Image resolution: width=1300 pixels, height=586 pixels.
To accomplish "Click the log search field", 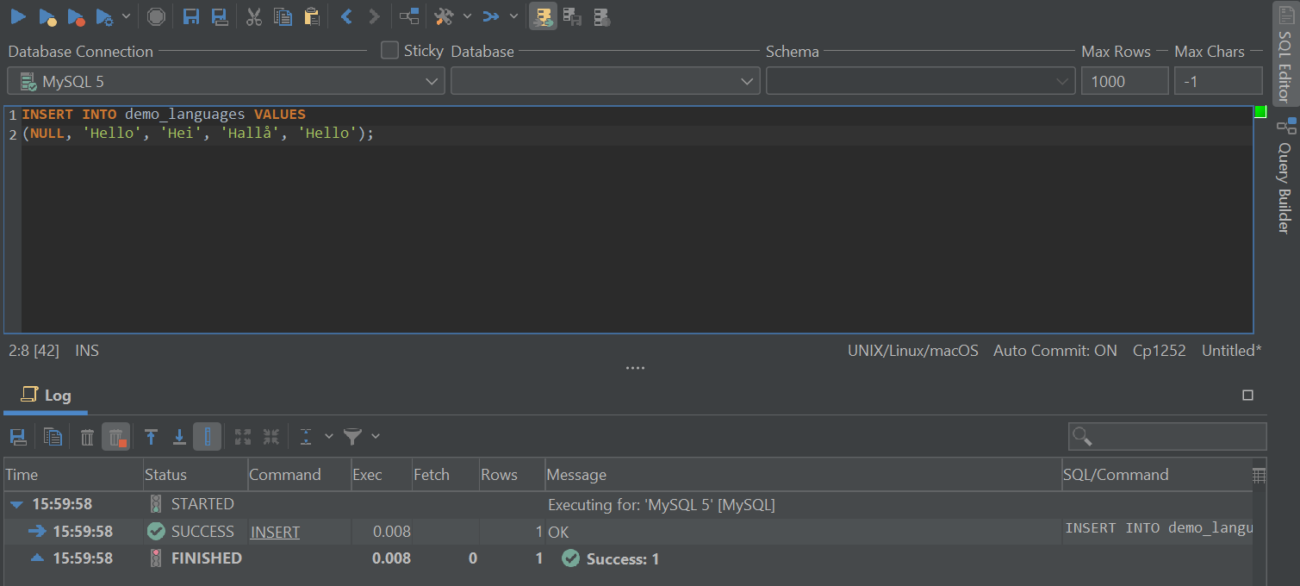I will click(x=1166, y=435).
